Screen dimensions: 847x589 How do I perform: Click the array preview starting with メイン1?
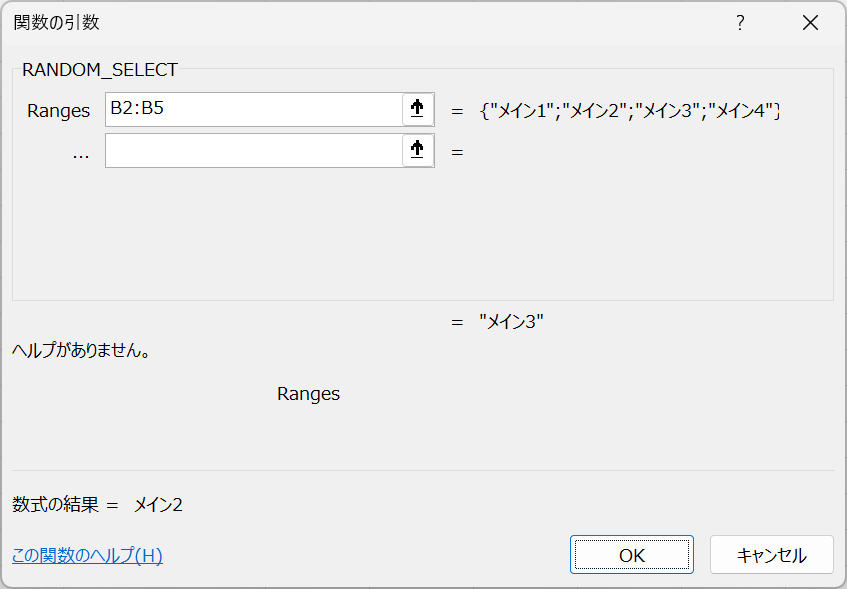pos(629,111)
